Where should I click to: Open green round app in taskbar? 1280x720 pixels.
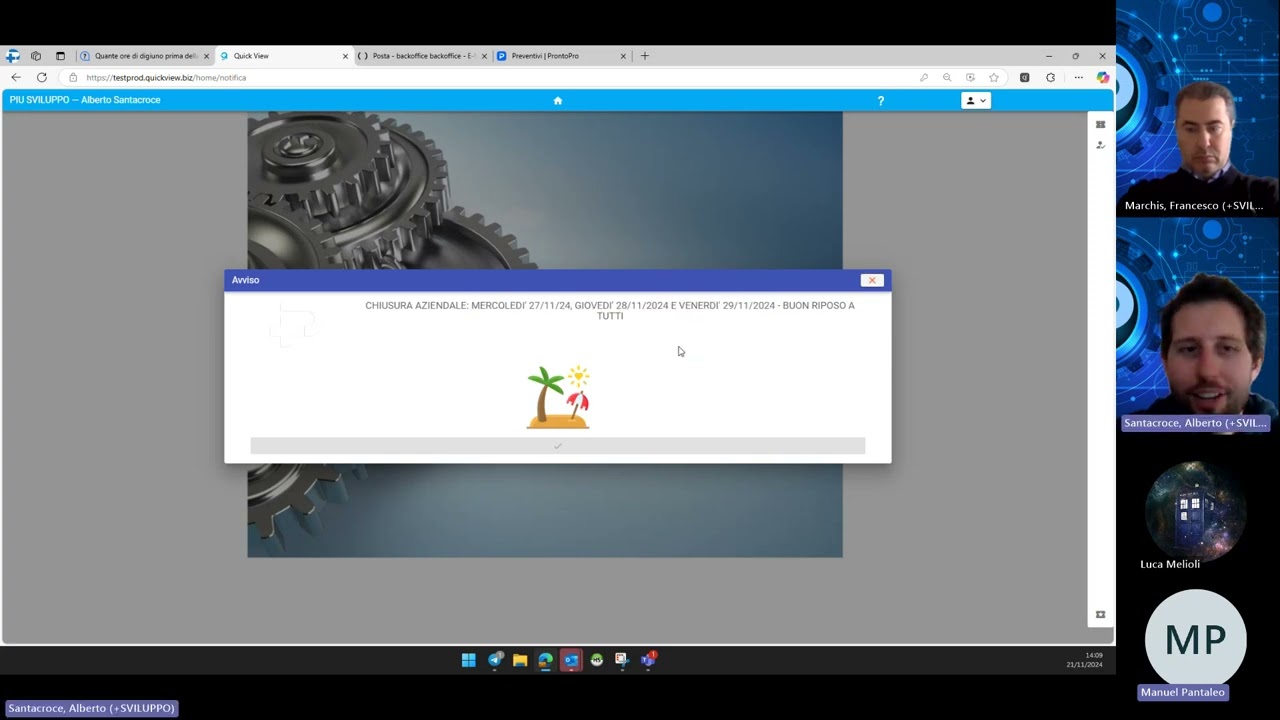(597, 660)
